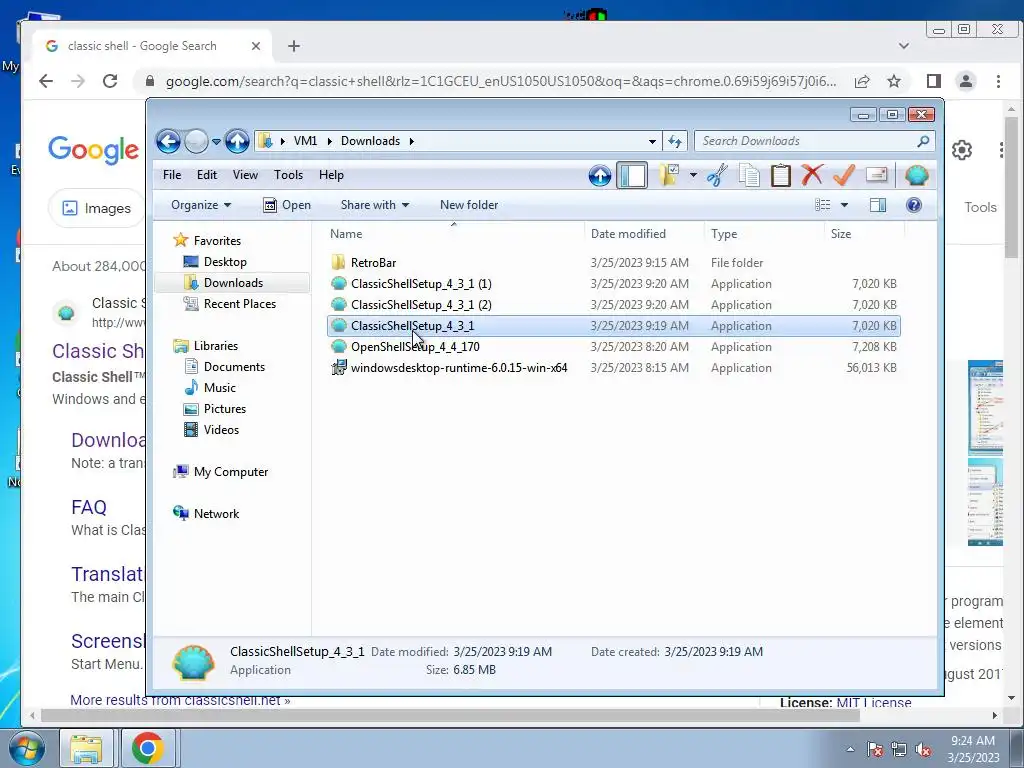Click the Images filter on Google
Screen dimensions: 1024x768
click(x=97, y=208)
